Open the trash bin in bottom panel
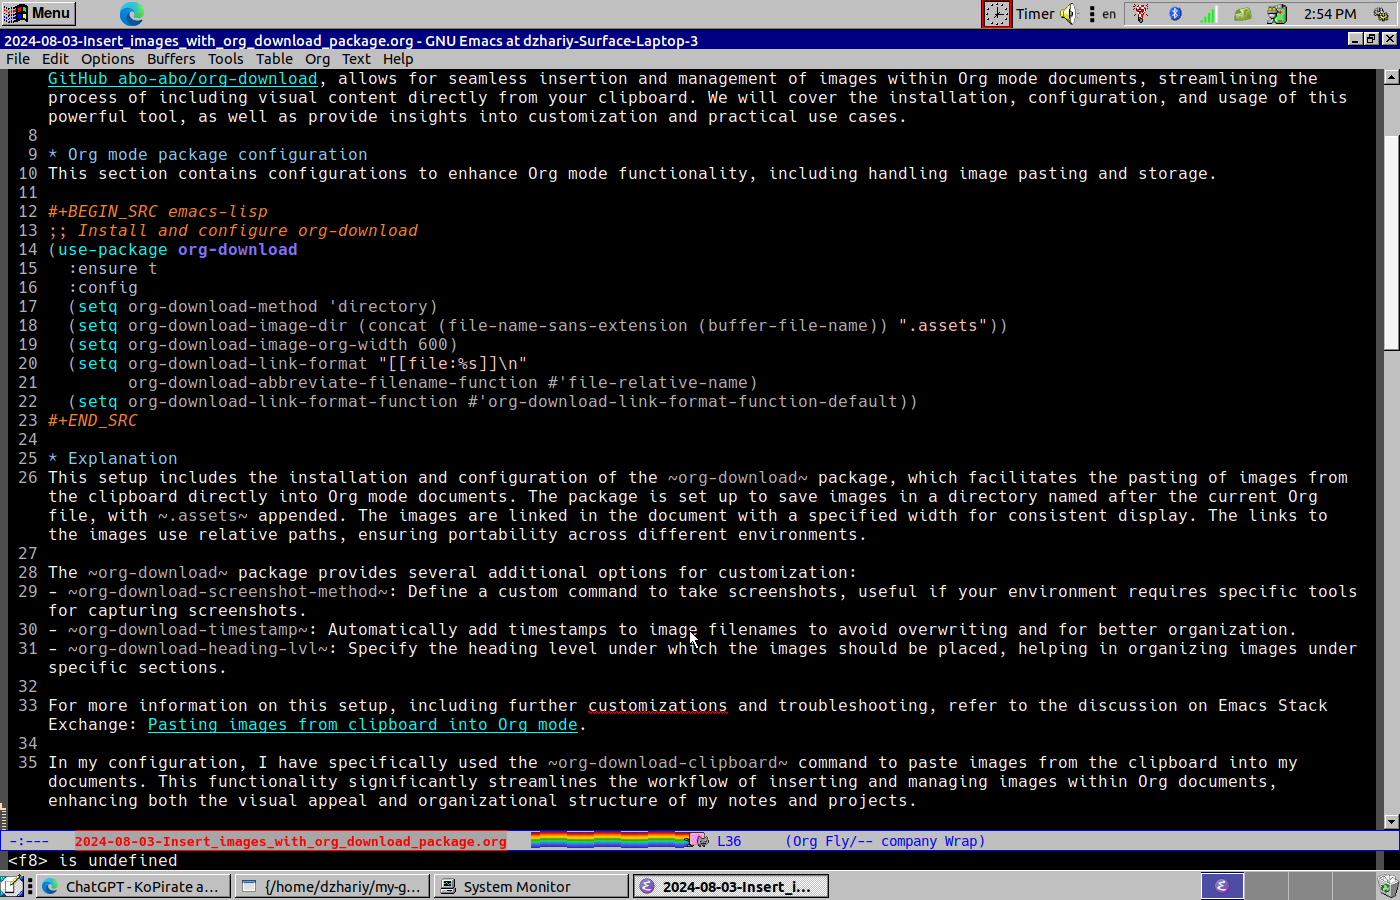 (1387, 886)
